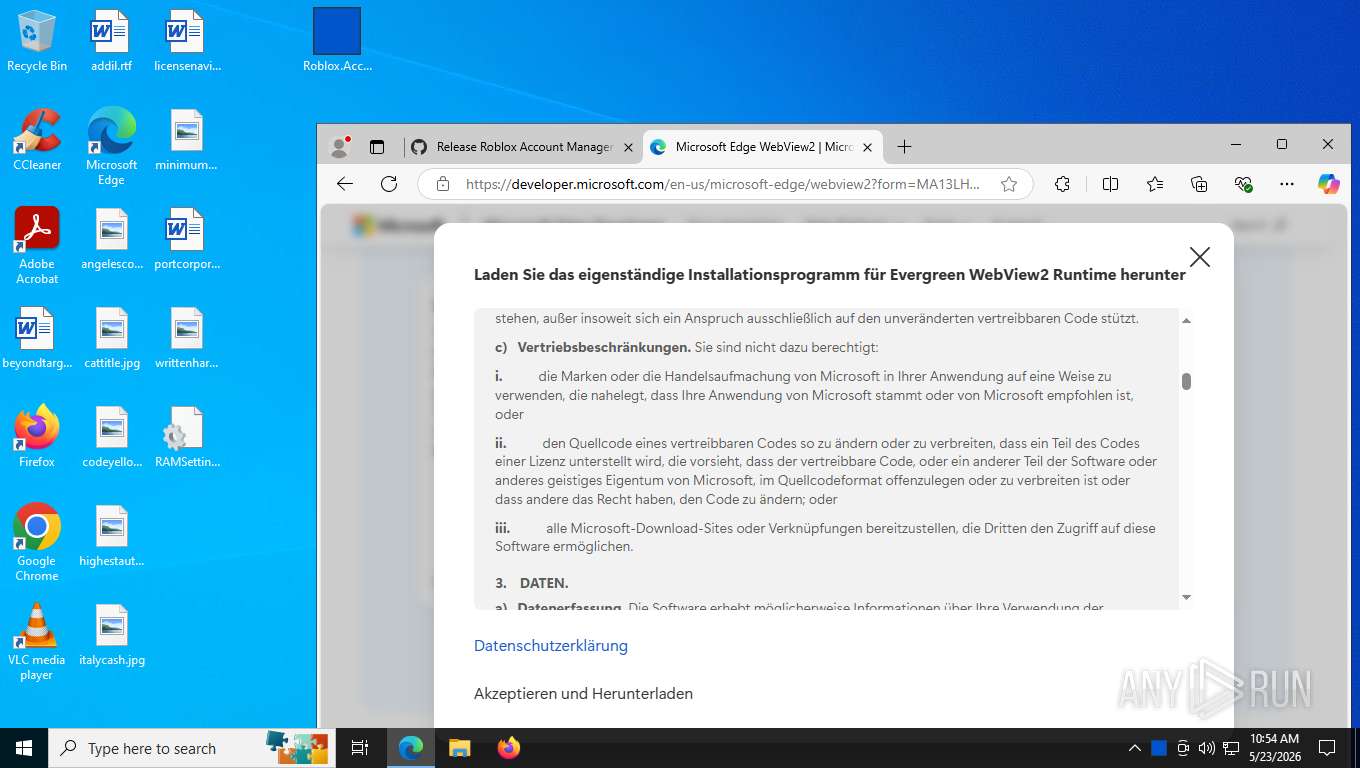Open italycash.jpg desktop file
This screenshot has width=1360, height=768.
click(111, 635)
